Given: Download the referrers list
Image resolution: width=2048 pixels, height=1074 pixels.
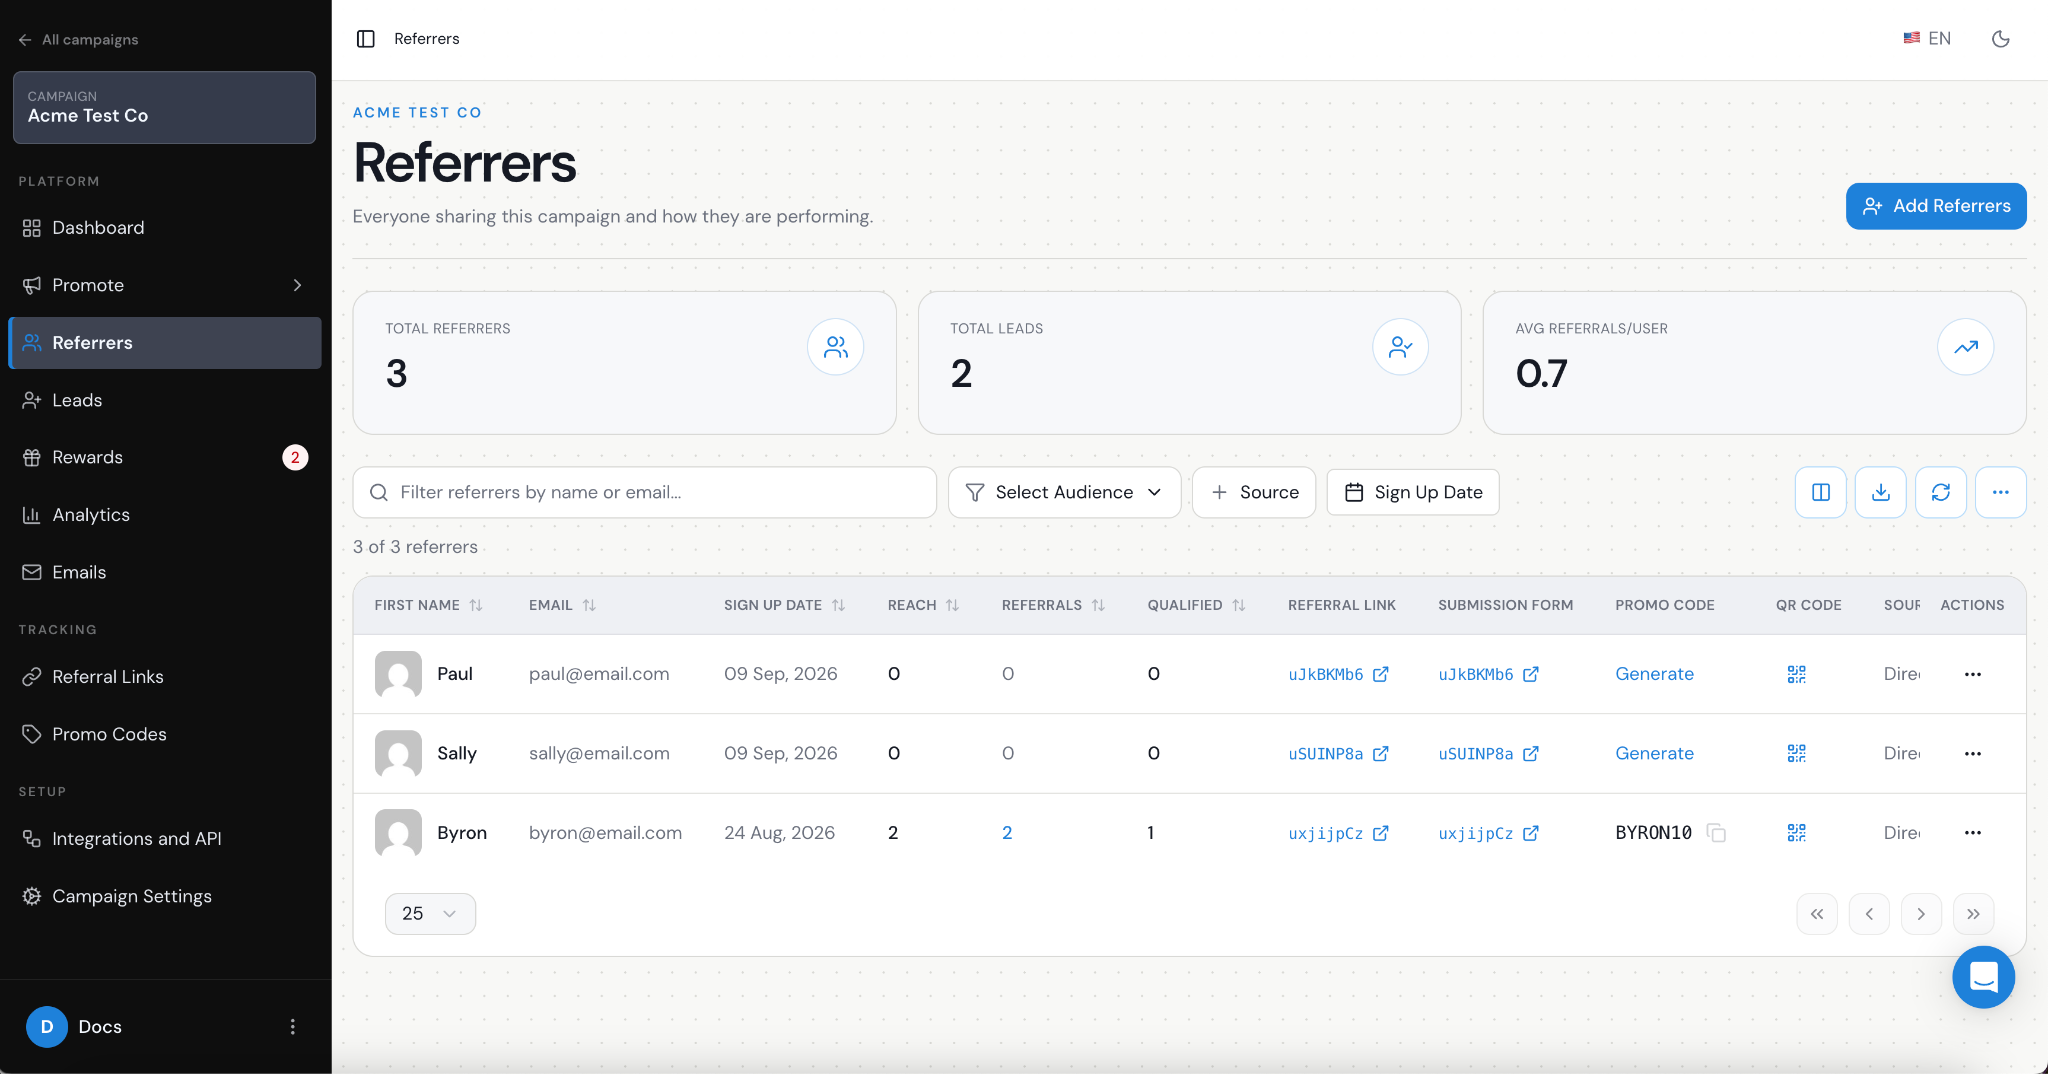Looking at the screenshot, I should pos(1880,492).
